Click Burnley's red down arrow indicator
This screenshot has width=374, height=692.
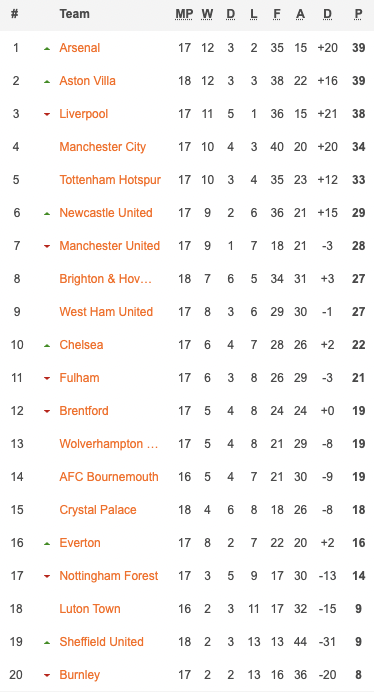pyautogui.click(x=47, y=675)
